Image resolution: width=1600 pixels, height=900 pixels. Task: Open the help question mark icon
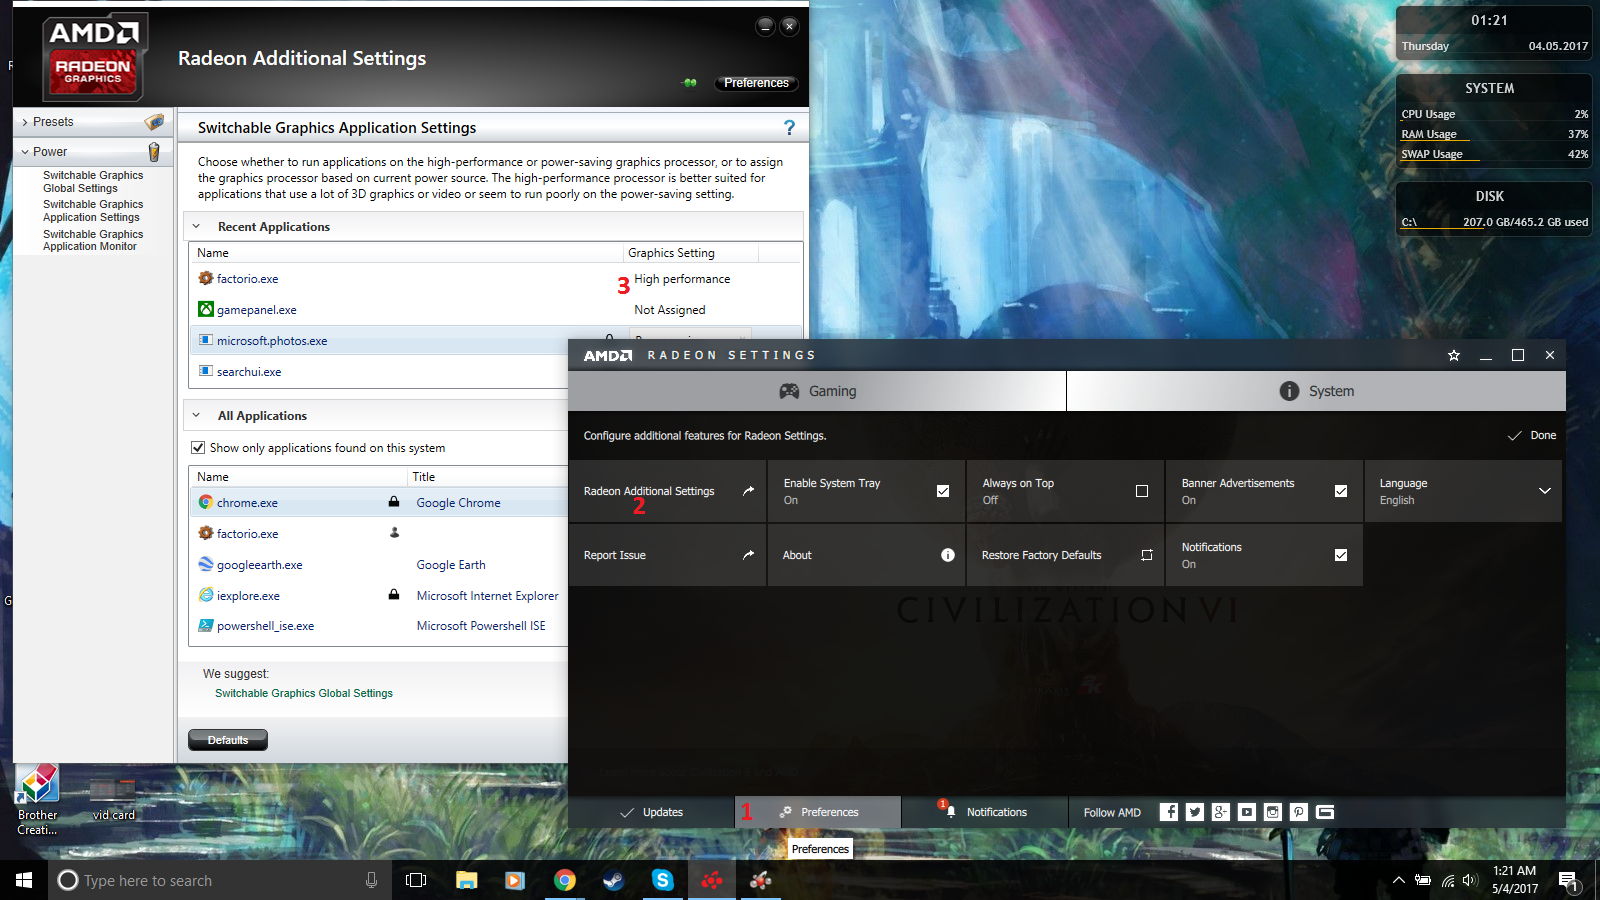pyautogui.click(x=789, y=128)
